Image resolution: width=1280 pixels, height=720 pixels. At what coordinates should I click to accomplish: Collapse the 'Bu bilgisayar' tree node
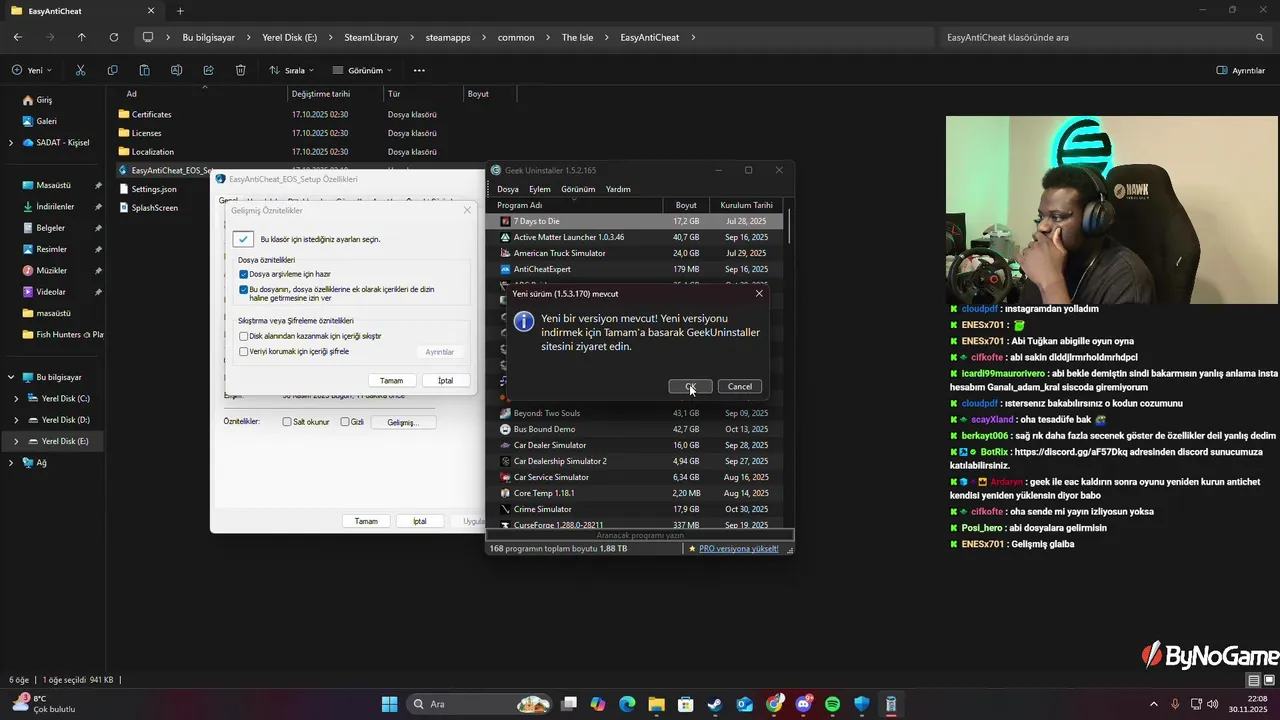tap(11, 377)
